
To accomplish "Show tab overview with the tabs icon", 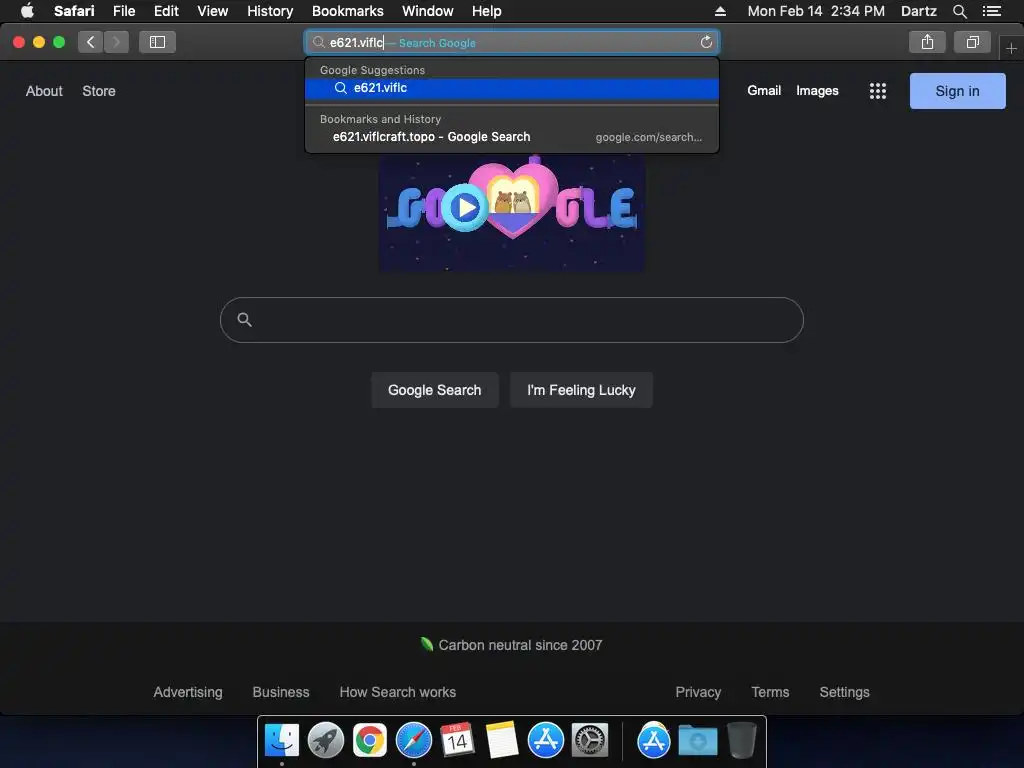I will coord(972,42).
